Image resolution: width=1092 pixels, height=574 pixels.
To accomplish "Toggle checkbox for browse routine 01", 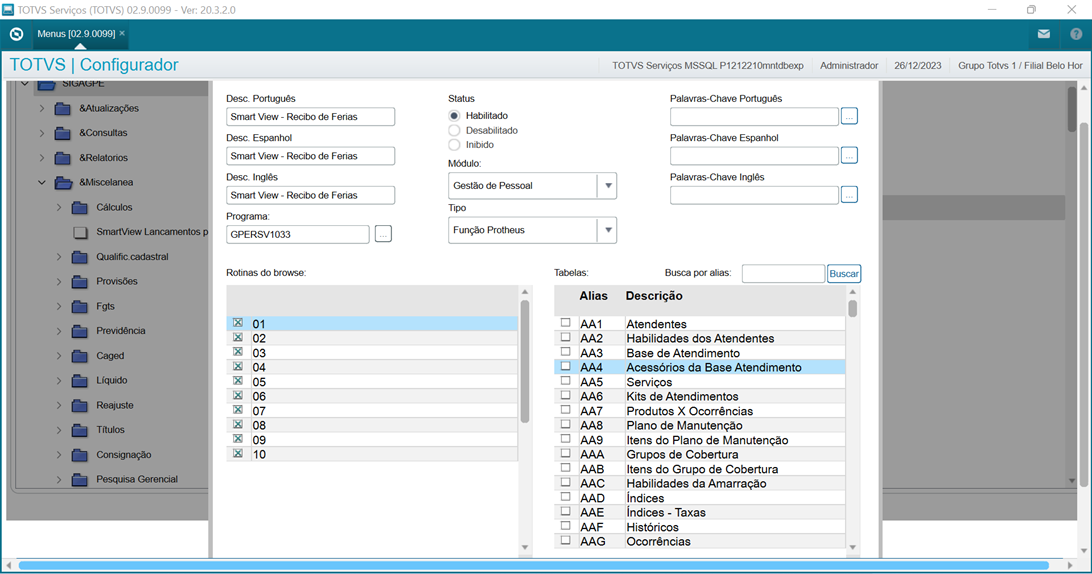I will point(237,323).
